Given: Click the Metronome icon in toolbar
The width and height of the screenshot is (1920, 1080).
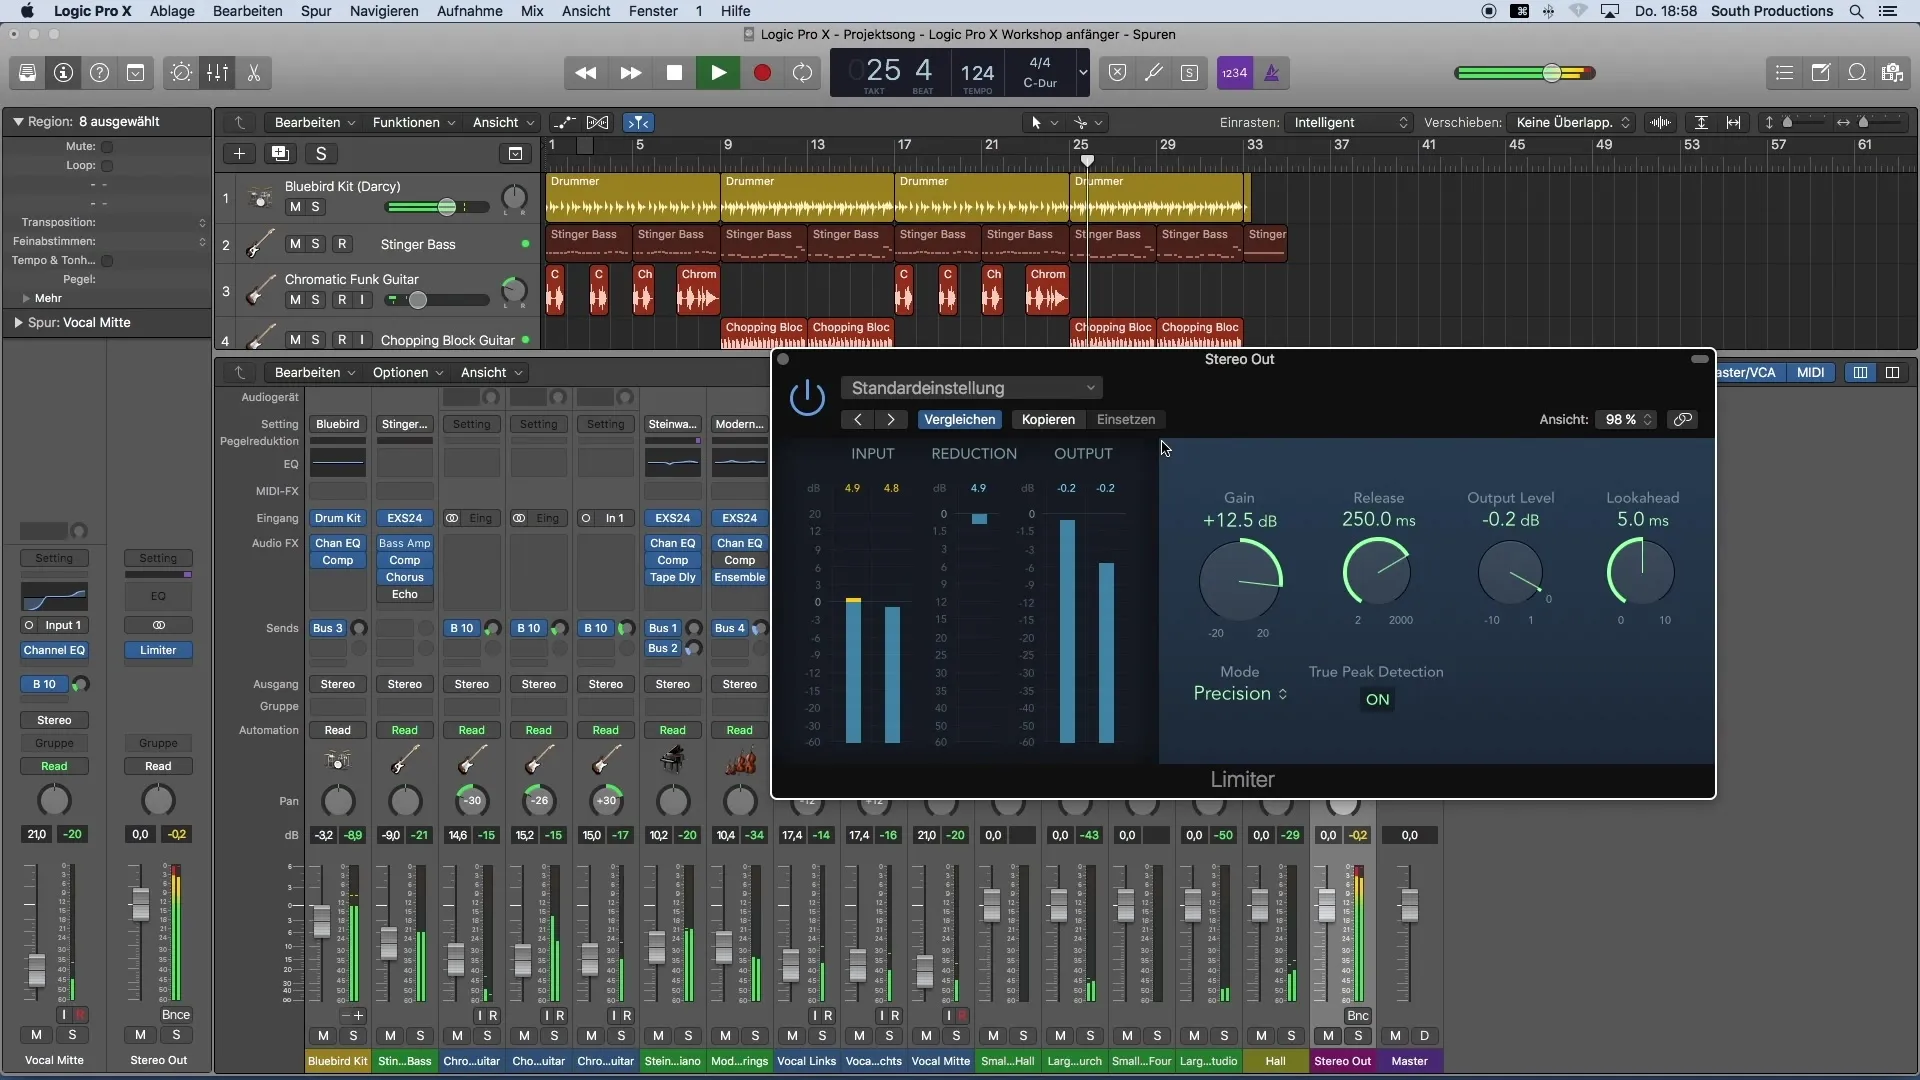Looking at the screenshot, I should (1270, 73).
